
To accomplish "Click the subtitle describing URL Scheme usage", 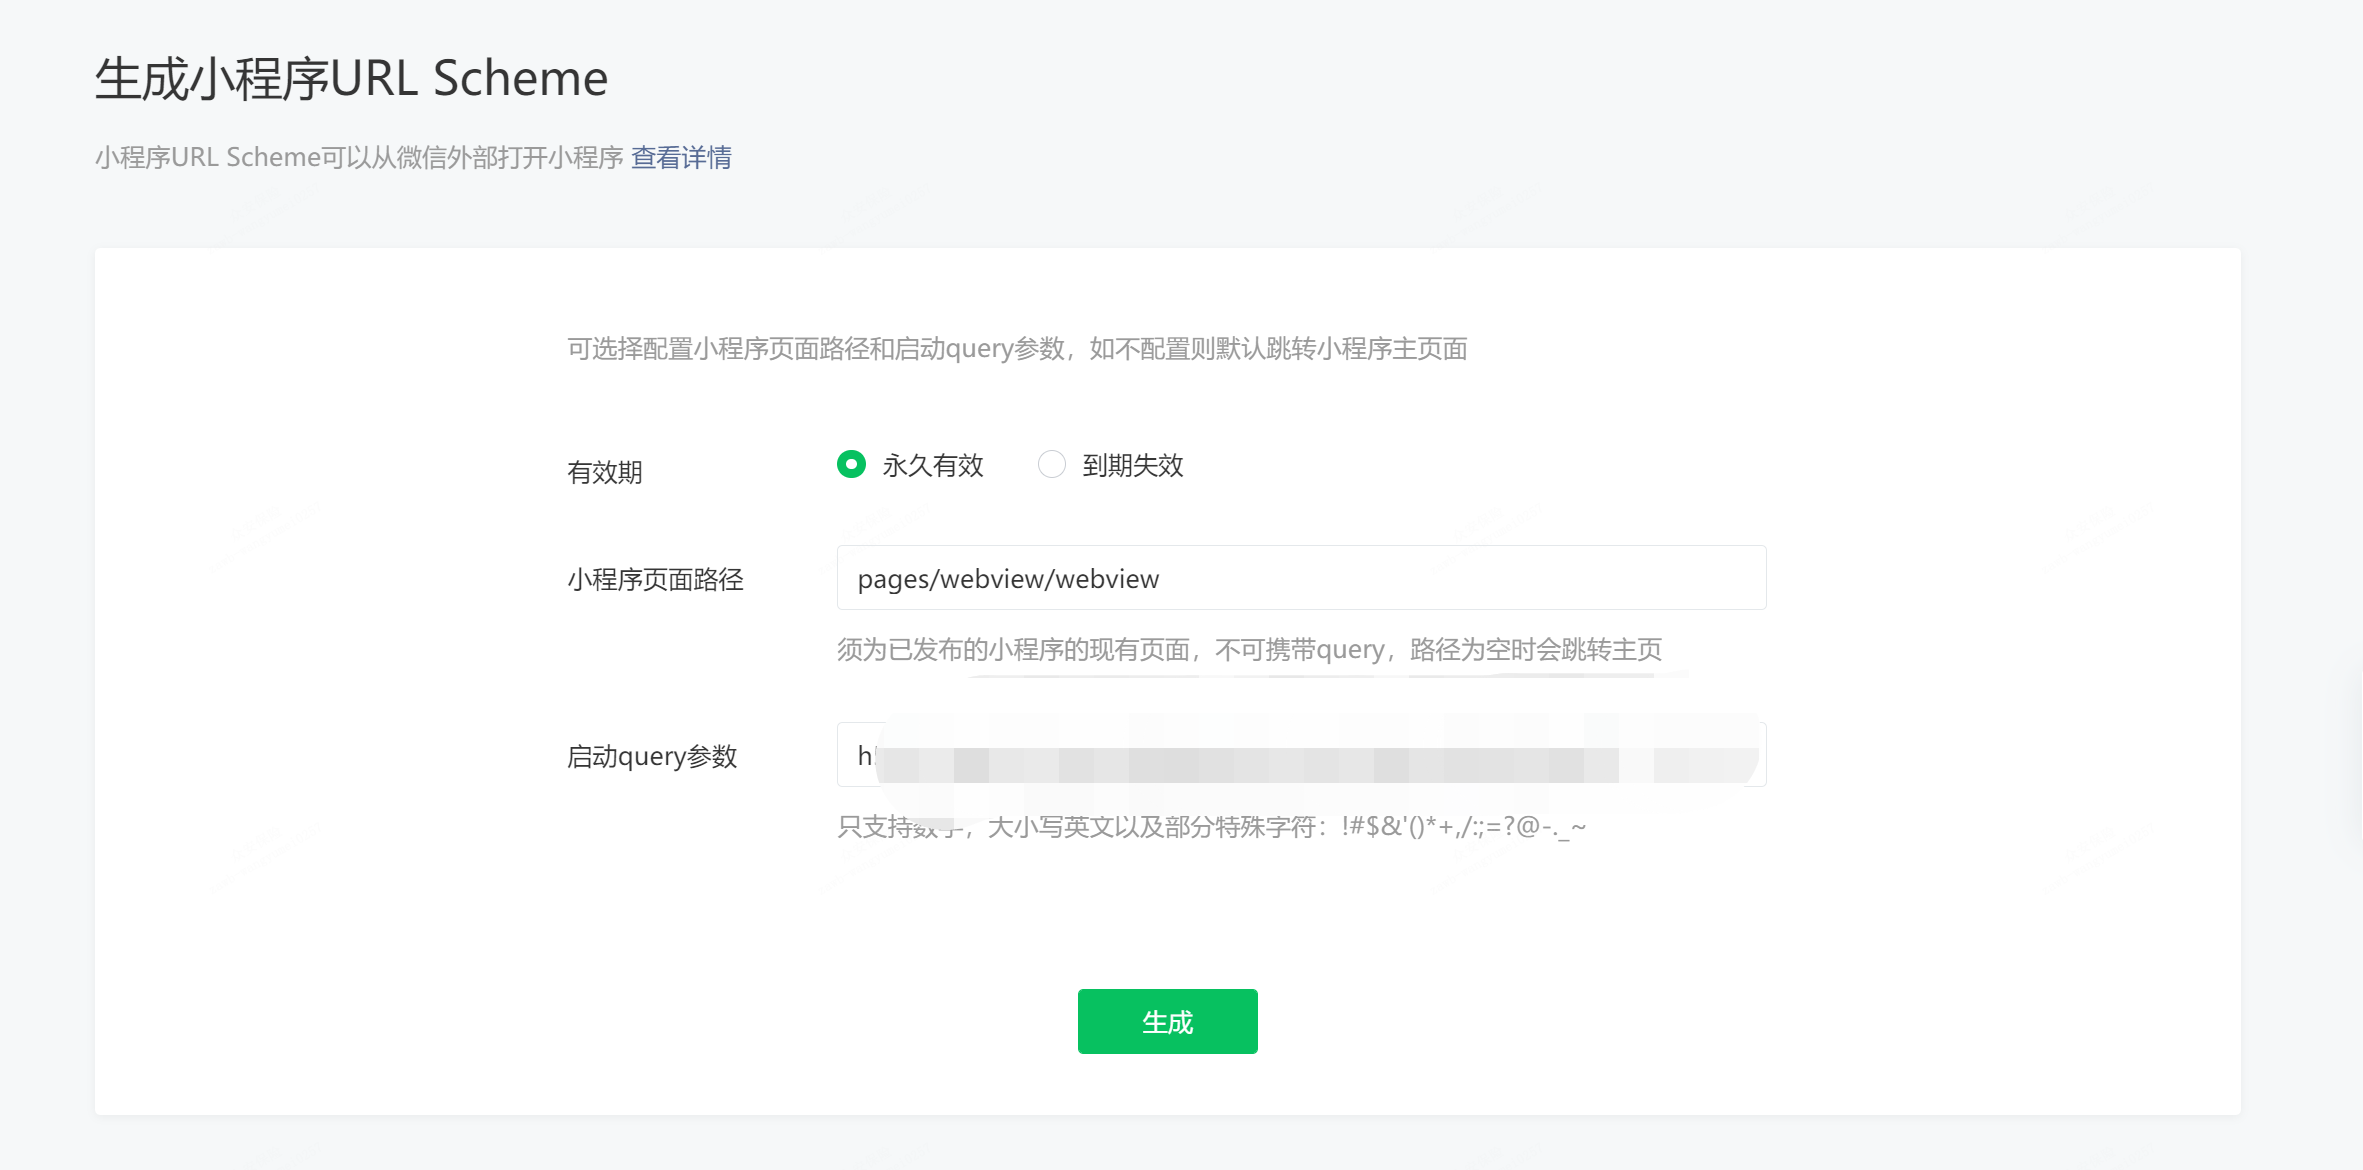I will click(358, 157).
